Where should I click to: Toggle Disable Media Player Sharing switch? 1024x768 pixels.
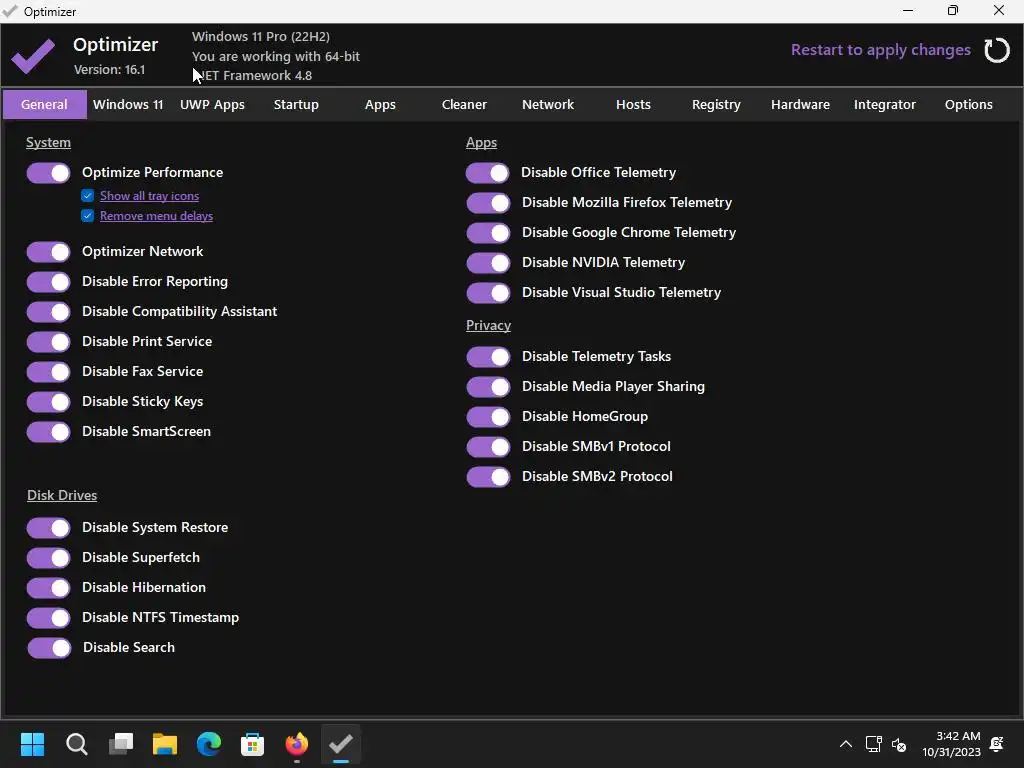488,387
